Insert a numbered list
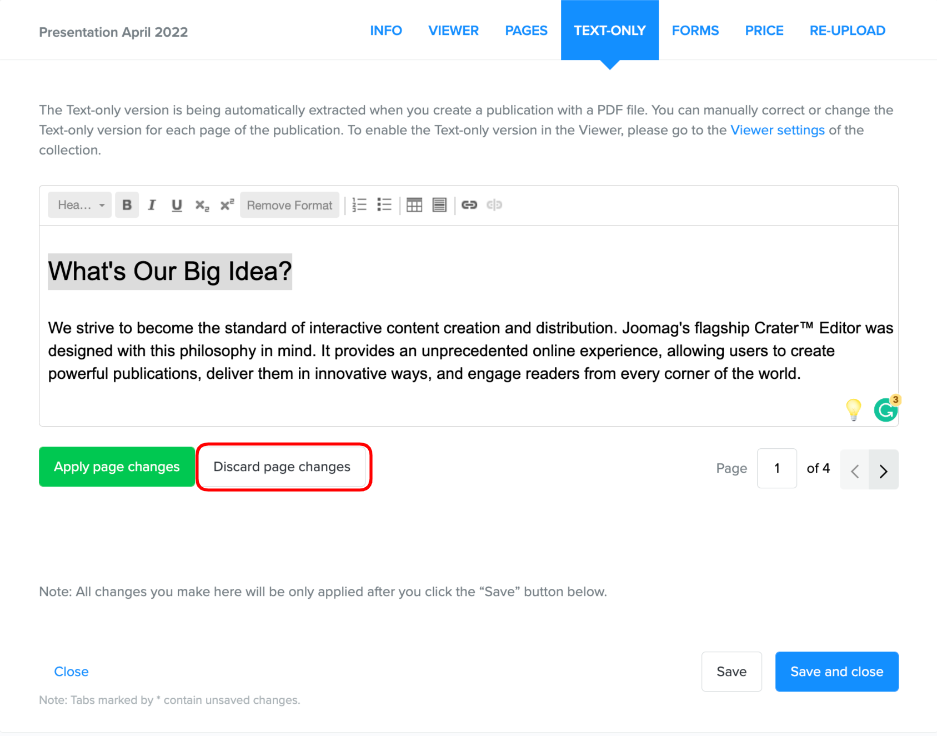 click(x=360, y=205)
